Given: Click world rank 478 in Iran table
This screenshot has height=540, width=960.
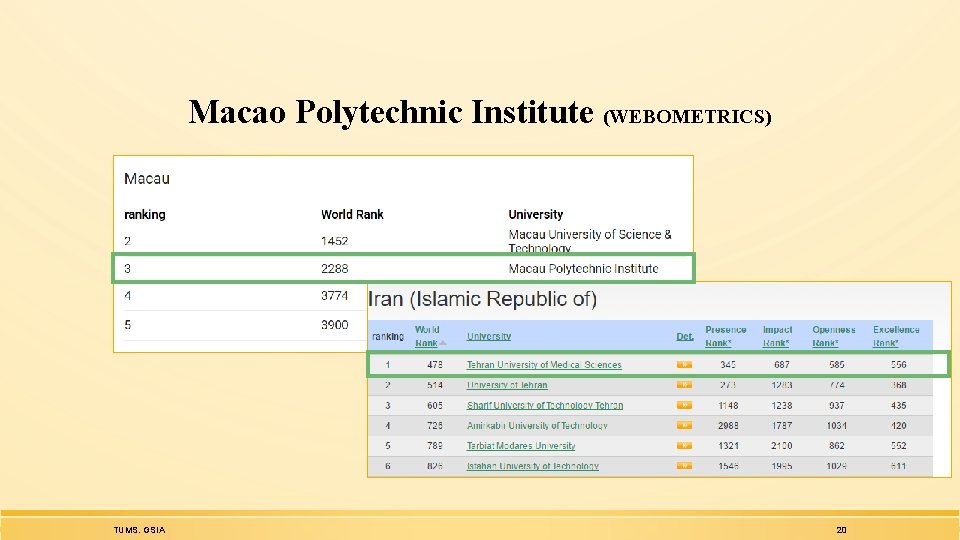Looking at the screenshot, I should pyautogui.click(x=435, y=365).
